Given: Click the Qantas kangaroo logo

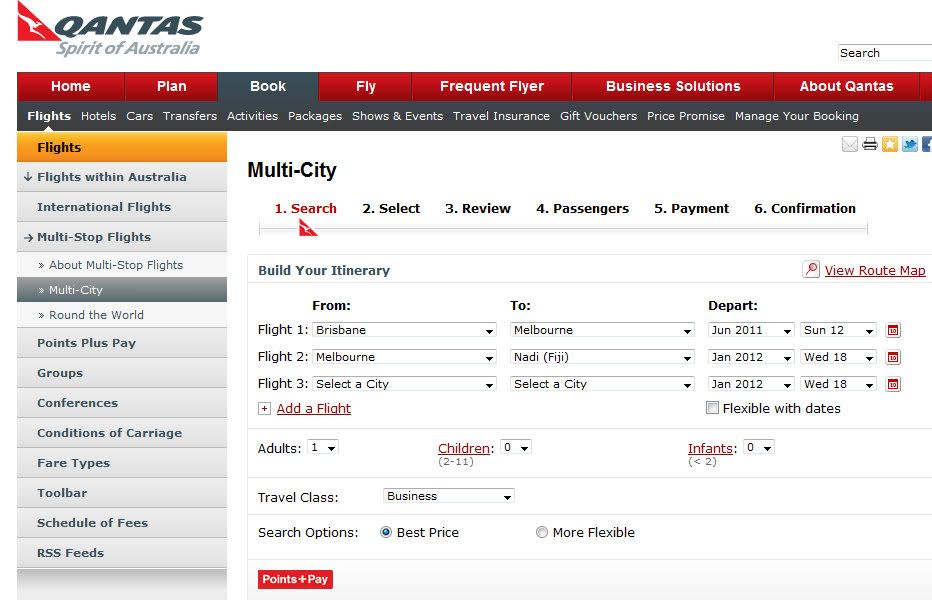Looking at the screenshot, I should point(110,29).
